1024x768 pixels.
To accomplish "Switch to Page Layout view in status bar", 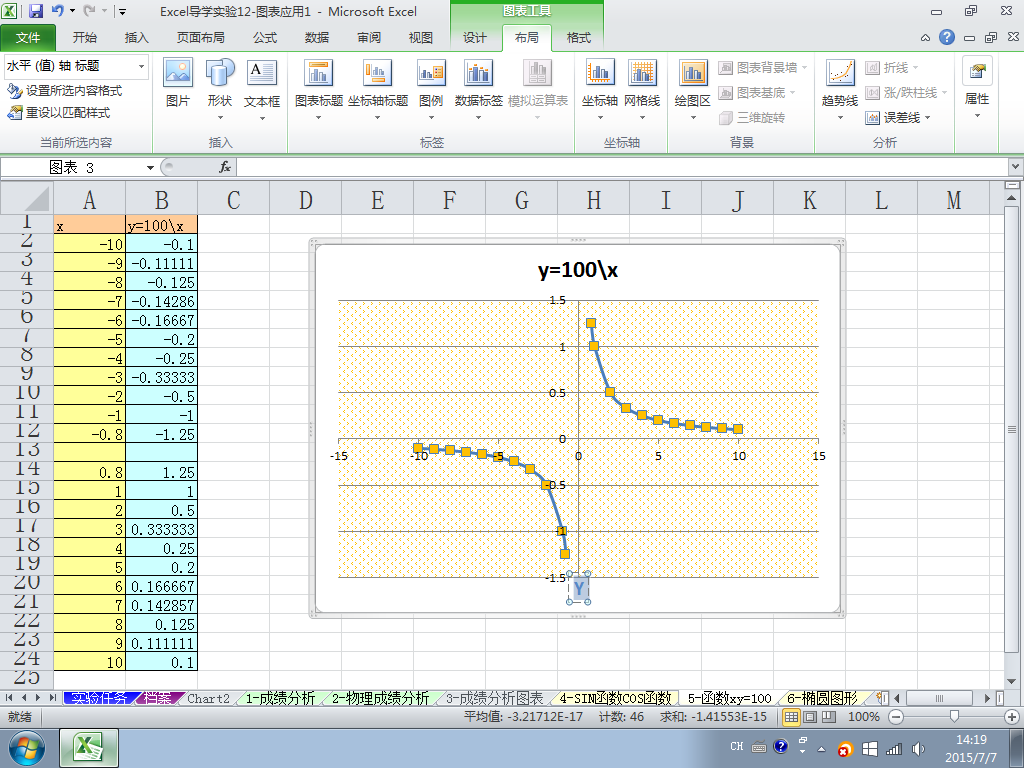I will 810,717.
